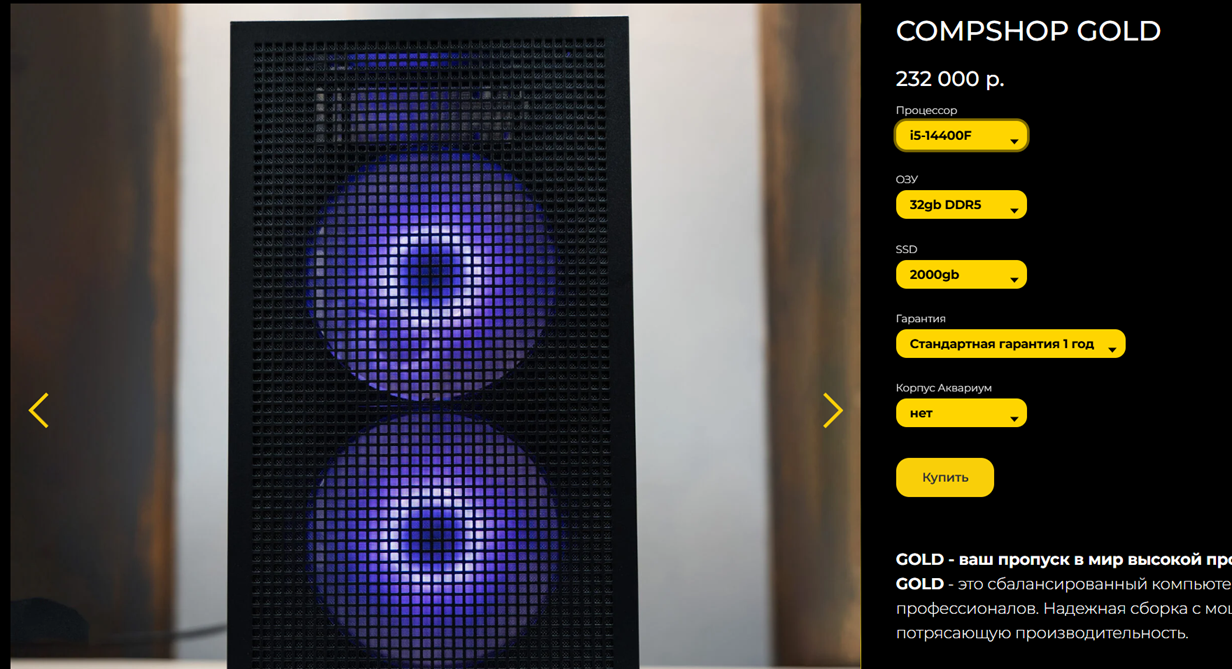Open the ОЗУ dropdown showing 32gb DDR5
1232x669 pixels.
click(961, 205)
